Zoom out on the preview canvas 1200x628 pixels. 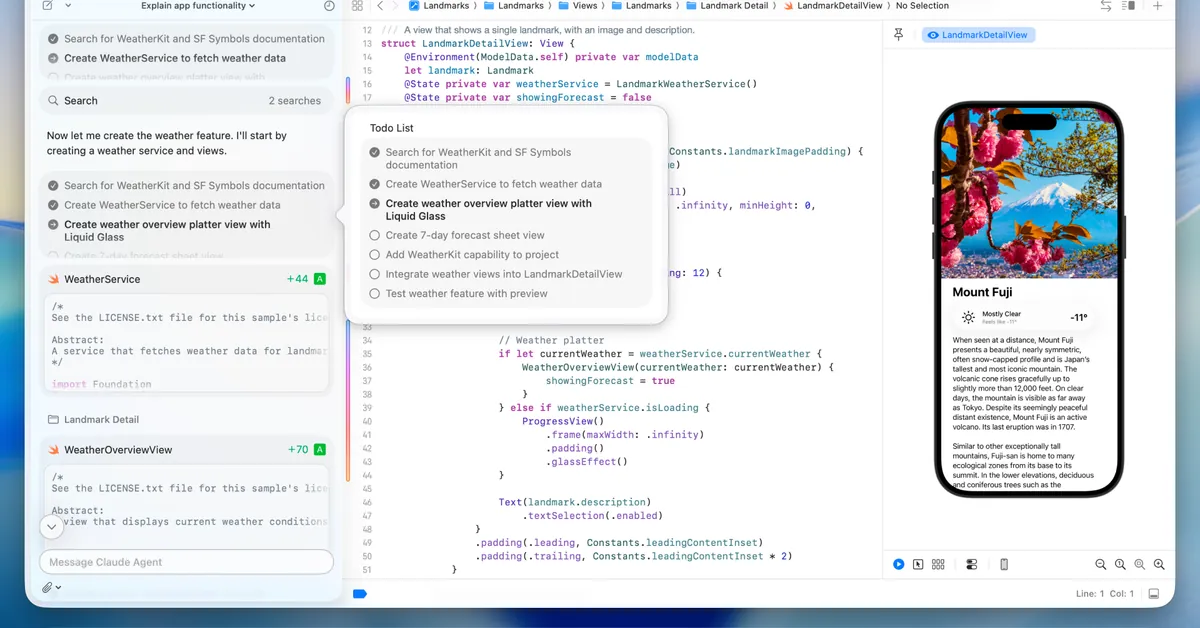pos(1101,565)
